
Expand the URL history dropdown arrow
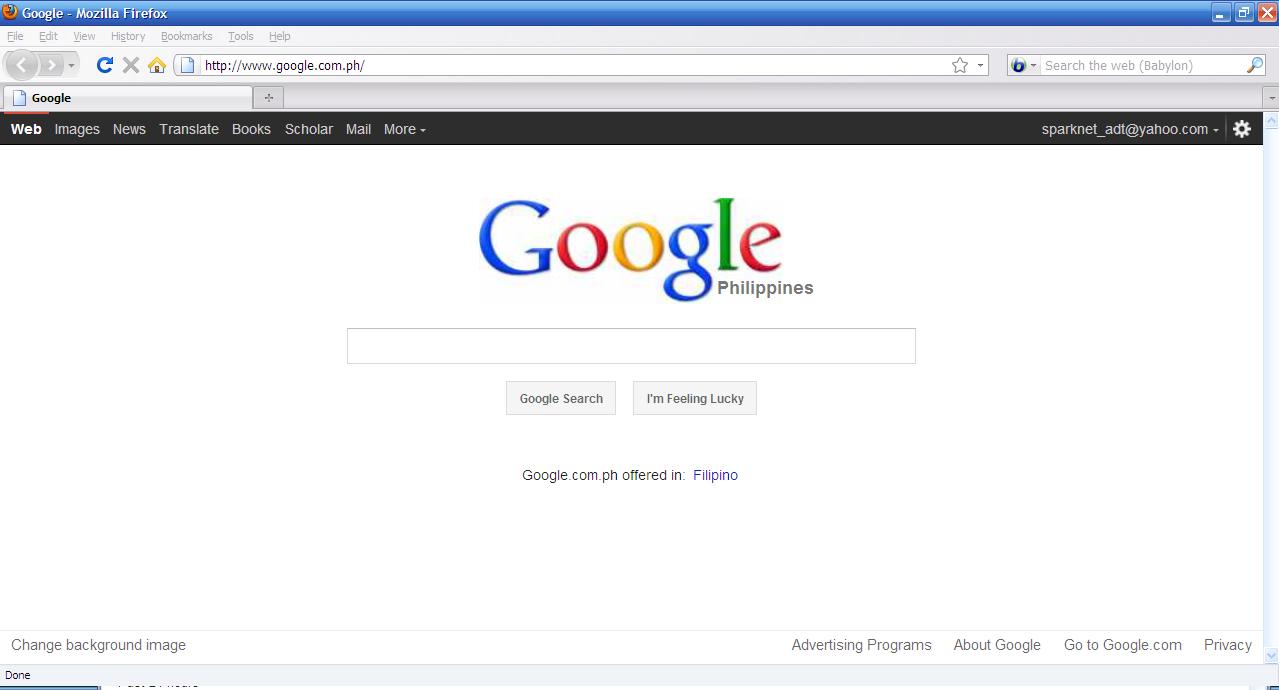(x=980, y=65)
